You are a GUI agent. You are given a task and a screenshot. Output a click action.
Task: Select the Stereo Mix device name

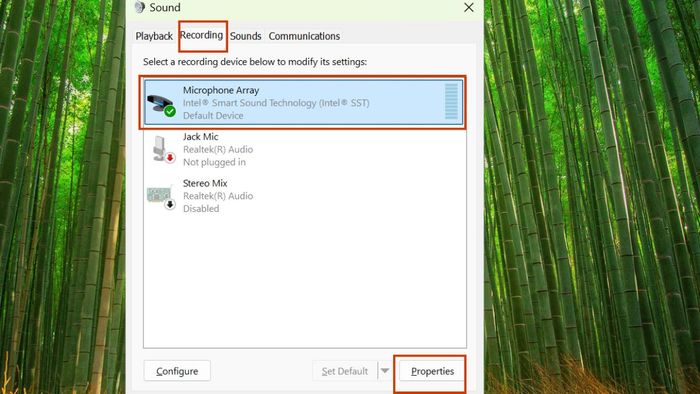(x=205, y=183)
